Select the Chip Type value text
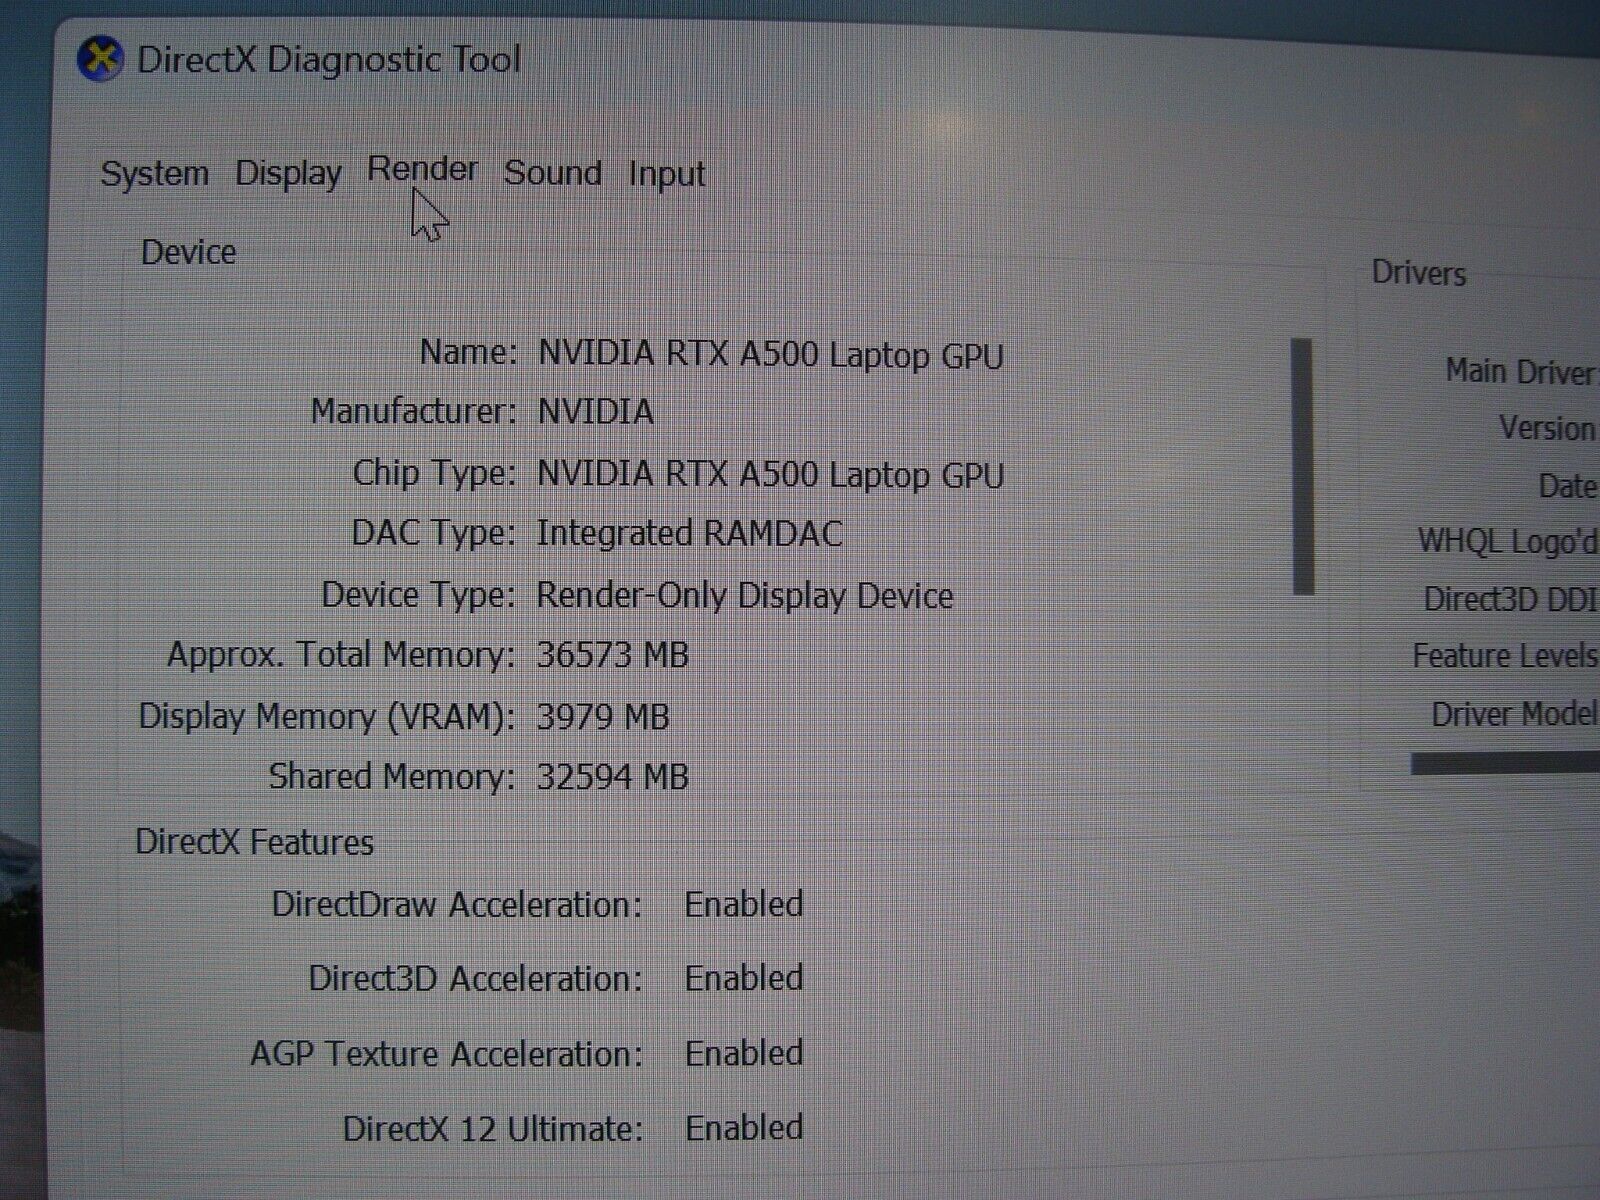Viewport: 1600px width, 1200px height. point(771,474)
